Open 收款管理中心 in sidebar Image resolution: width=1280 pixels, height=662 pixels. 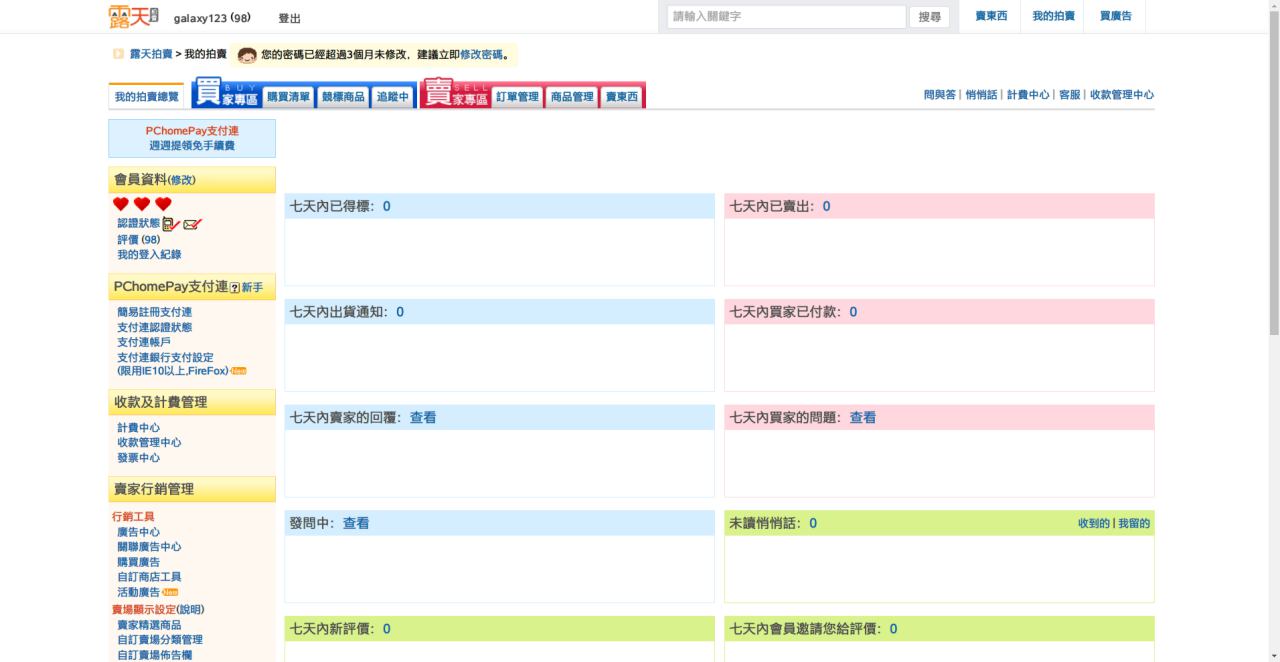tap(149, 443)
